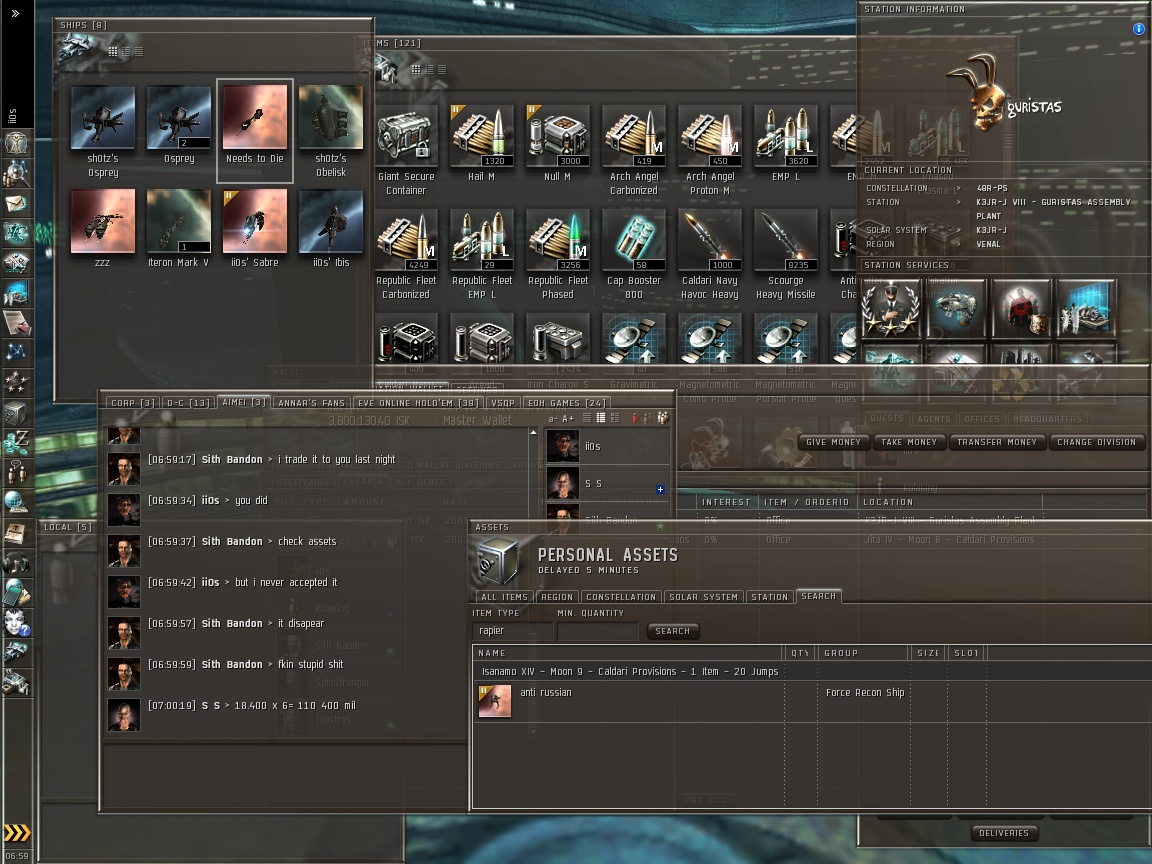Collapse the Isanamo XIV station asset group
1152x864 pixels.
(629, 672)
